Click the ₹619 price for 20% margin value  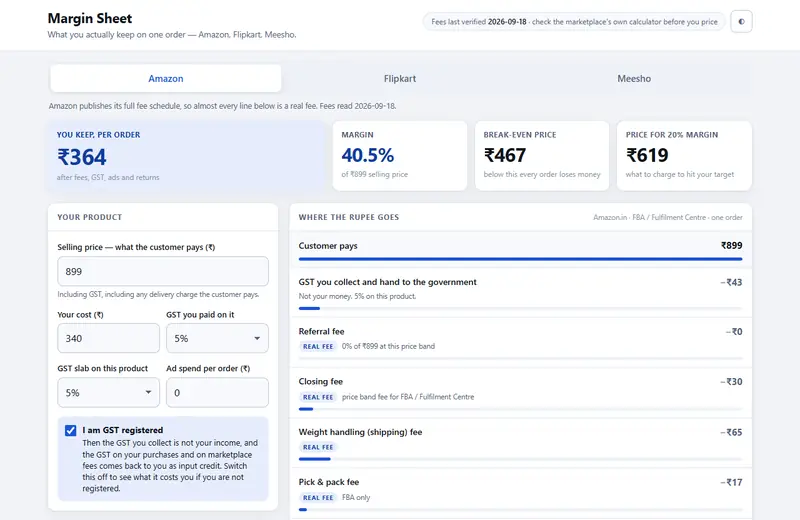tap(647, 155)
